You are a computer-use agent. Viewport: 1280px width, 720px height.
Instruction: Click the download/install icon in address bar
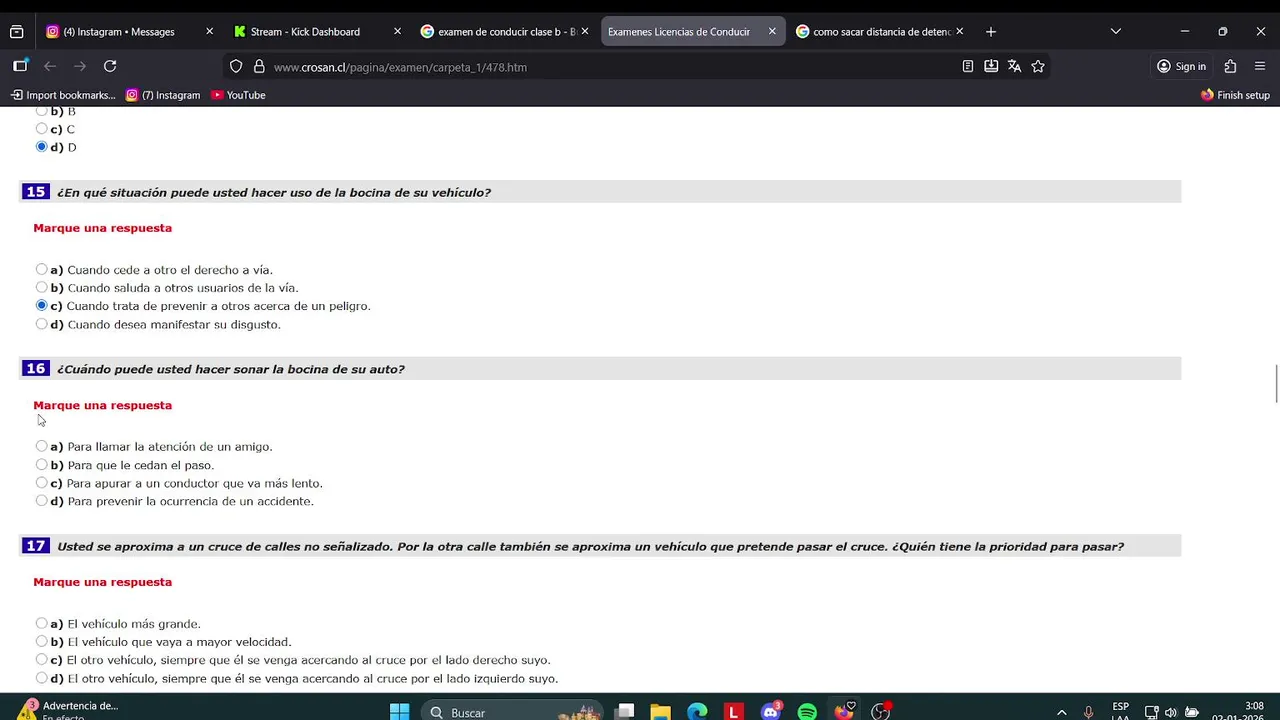coord(991,66)
